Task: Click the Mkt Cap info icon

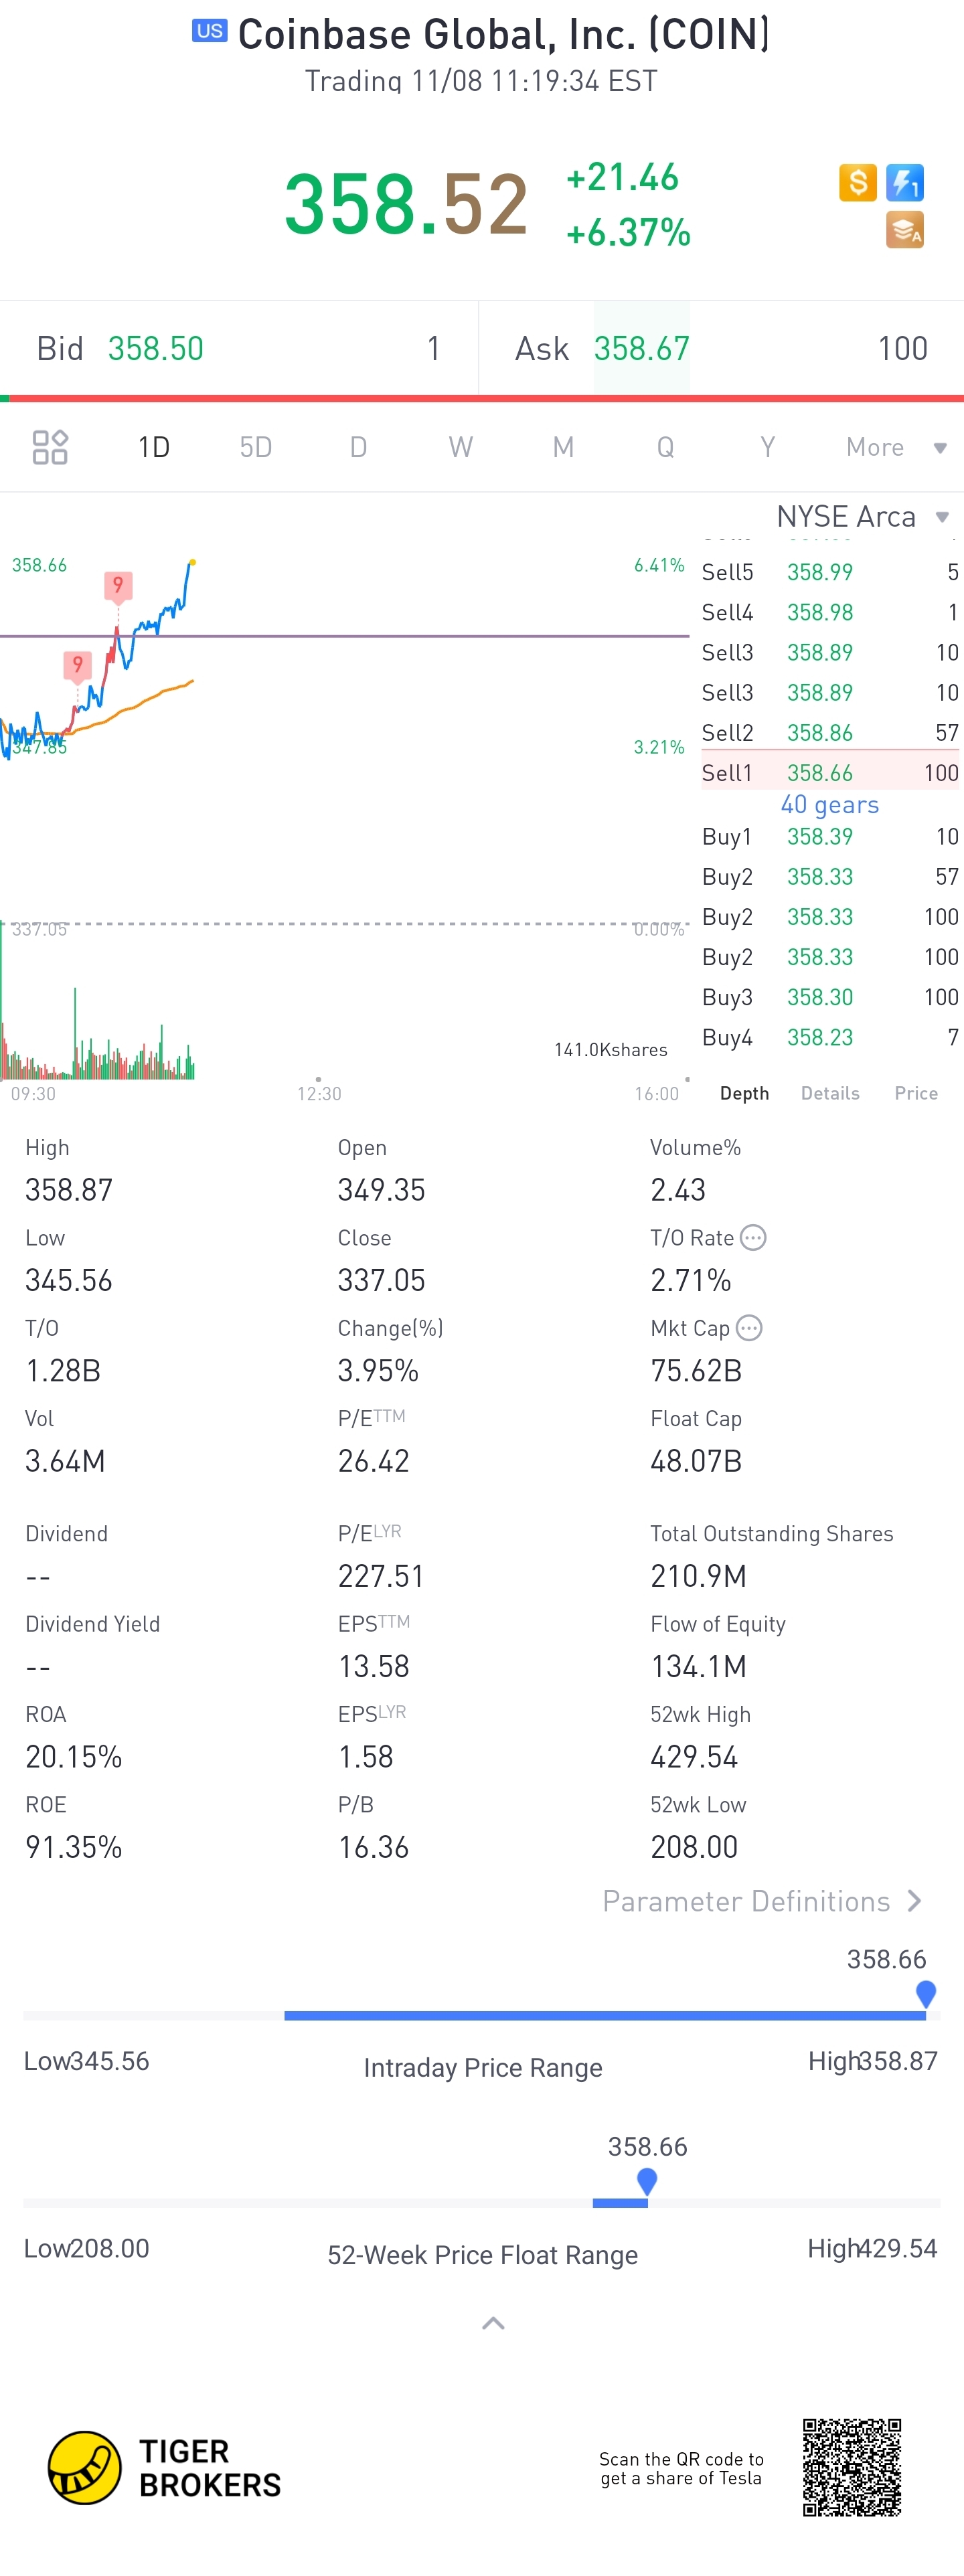Action: 749,1328
